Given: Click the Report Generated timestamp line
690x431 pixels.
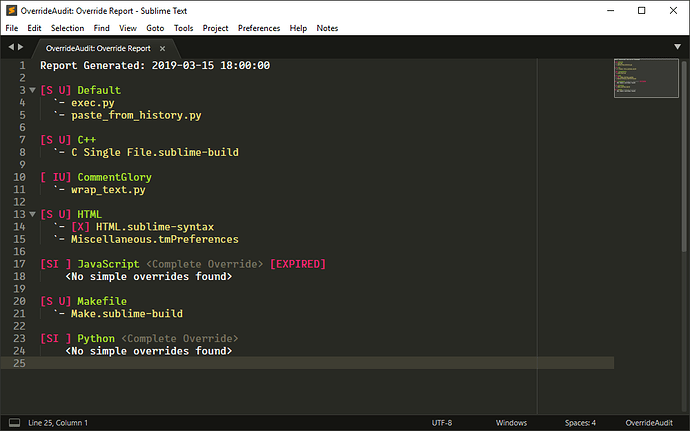Looking at the screenshot, I should 155,66.
